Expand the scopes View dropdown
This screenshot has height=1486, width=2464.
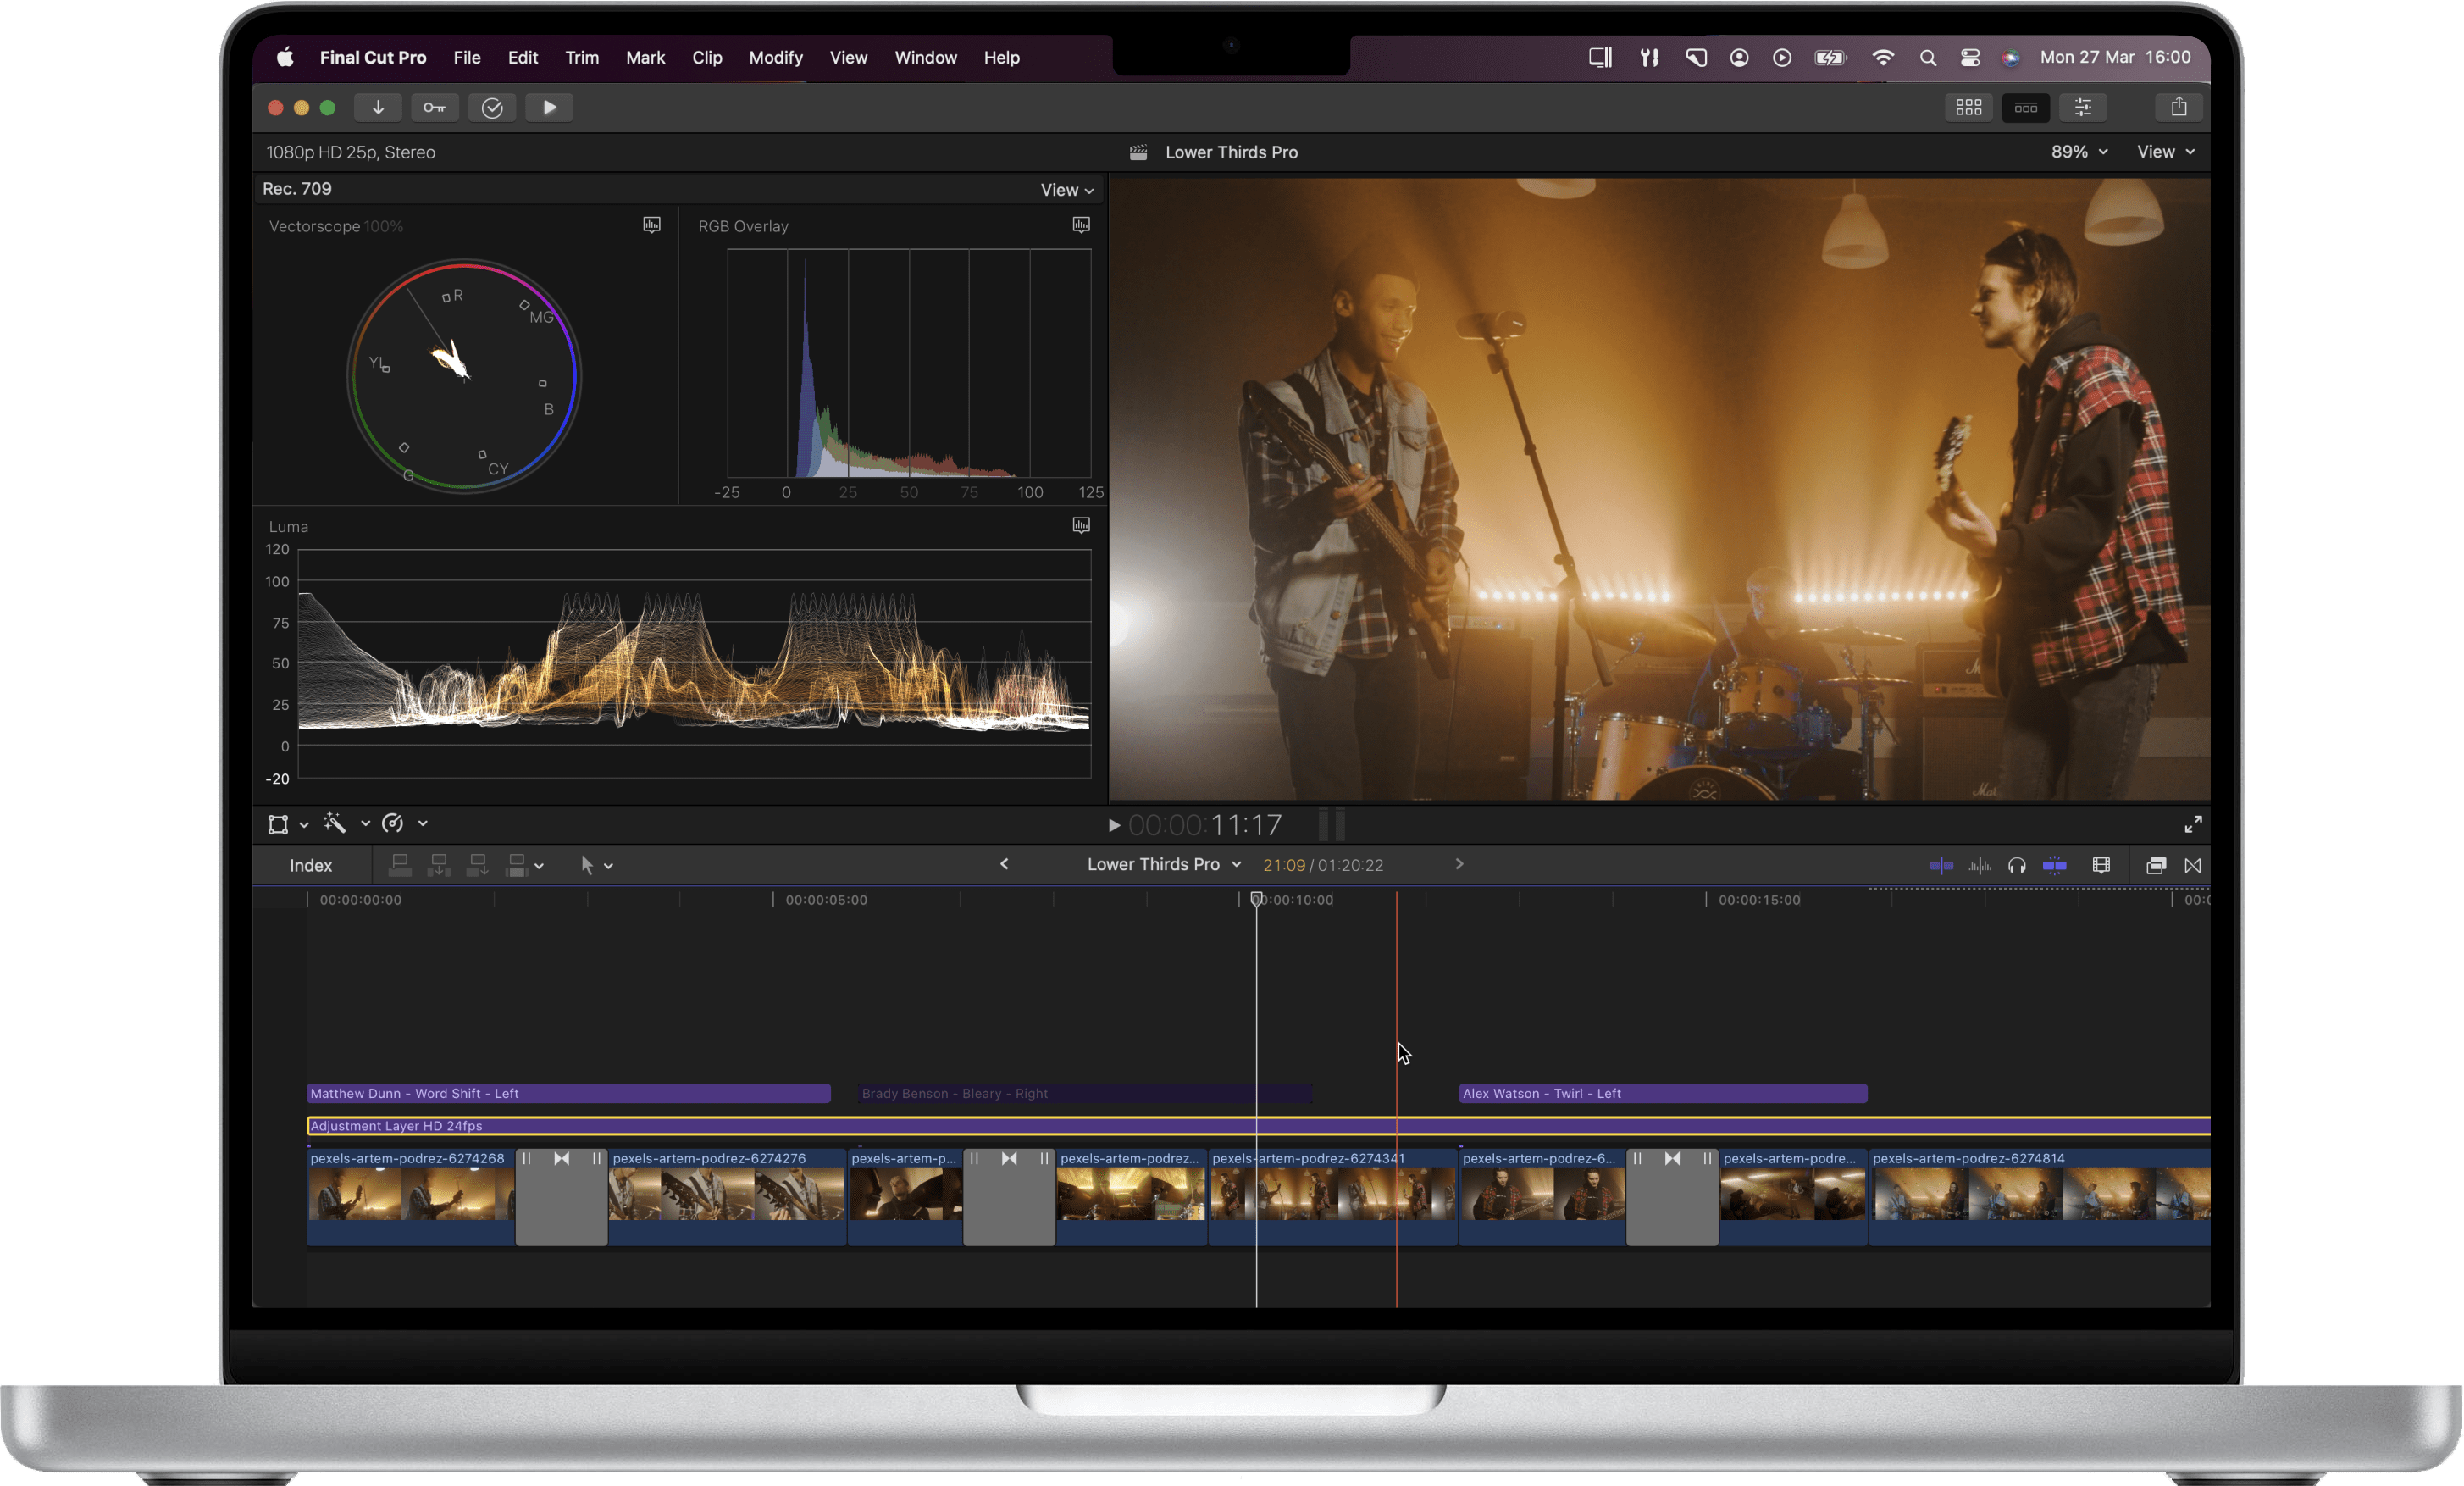pyautogui.click(x=1066, y=190)
